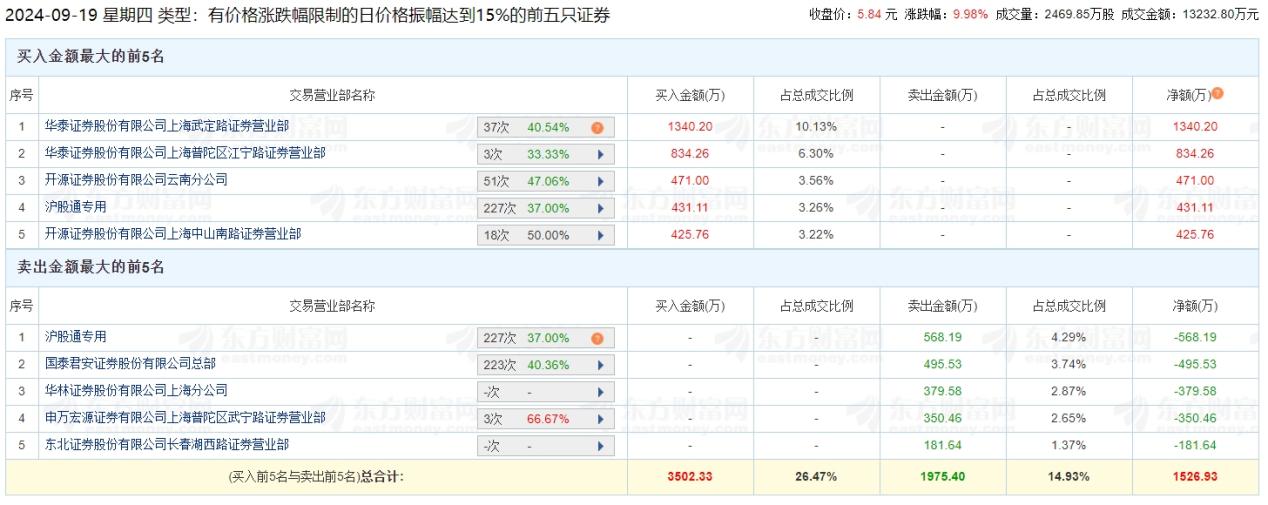Click arrow icon in 华泰证券上海普陀区江宁路 row
This screenshot has height=505, width=1268.
tap(600, 155)
